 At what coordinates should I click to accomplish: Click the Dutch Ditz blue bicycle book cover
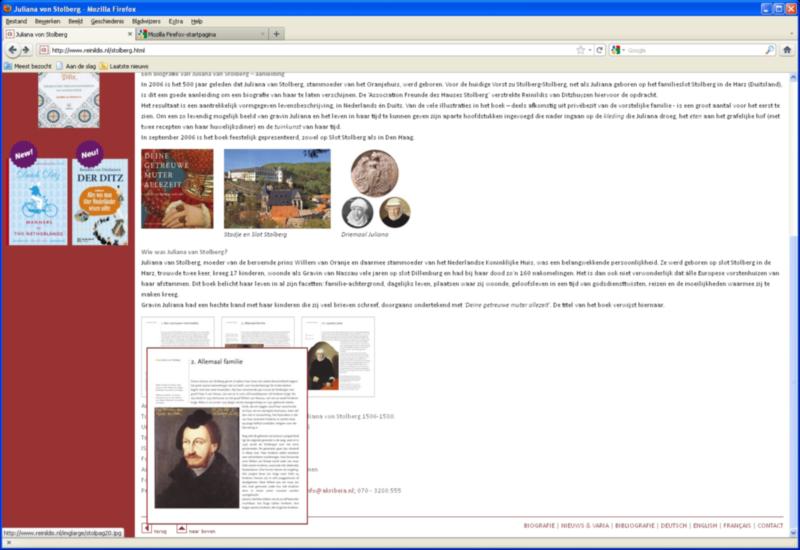click(38, 202)
